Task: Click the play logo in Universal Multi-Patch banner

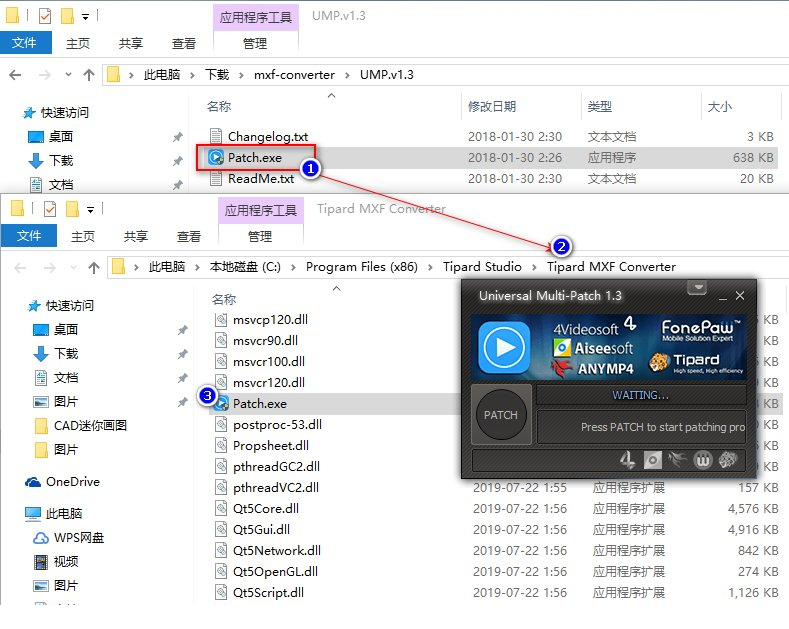Action: coord(504,347)
